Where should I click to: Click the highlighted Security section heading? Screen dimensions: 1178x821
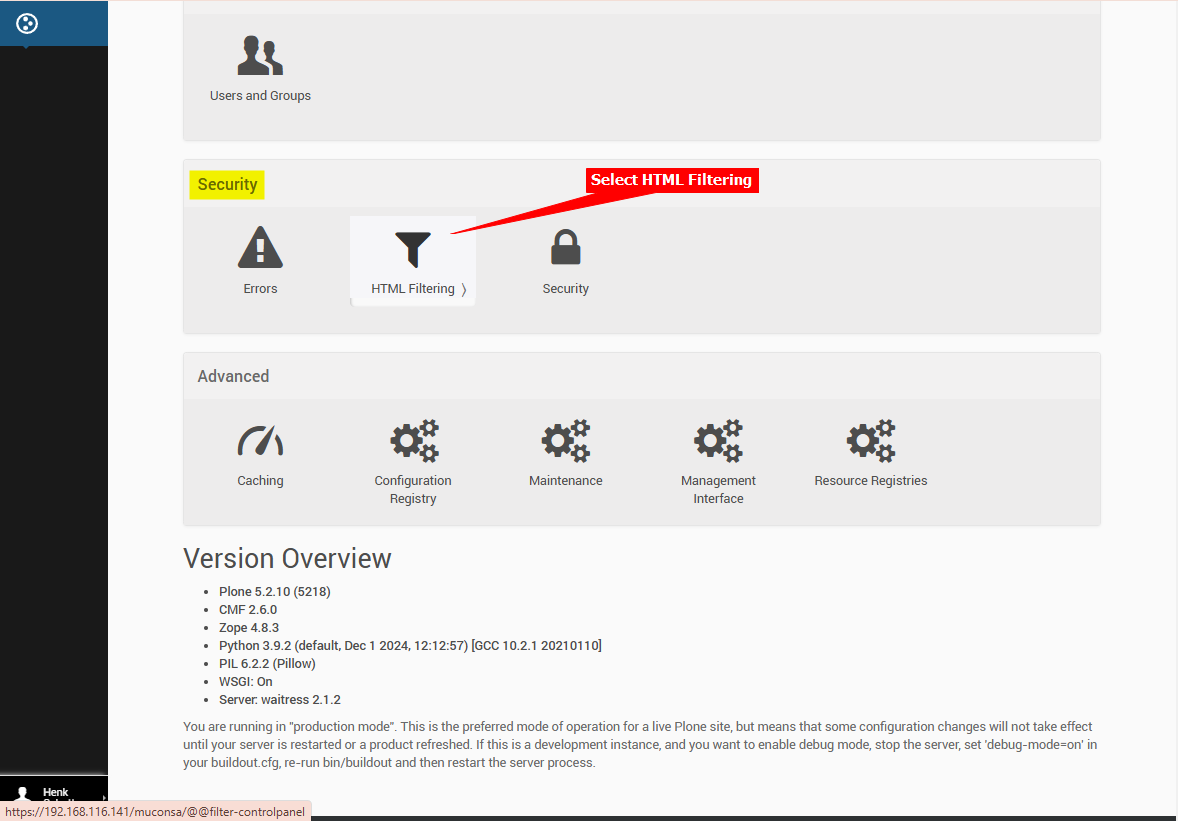tap(227, 184)
